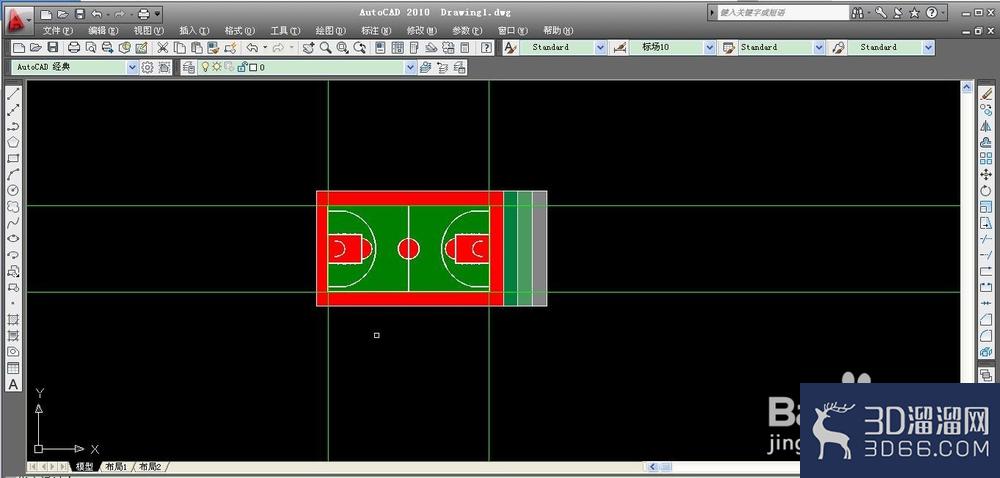The width and height of the screenshot is (1000, 478).
Task: Click in the keyword search field
Action: (x=783, y=13)
